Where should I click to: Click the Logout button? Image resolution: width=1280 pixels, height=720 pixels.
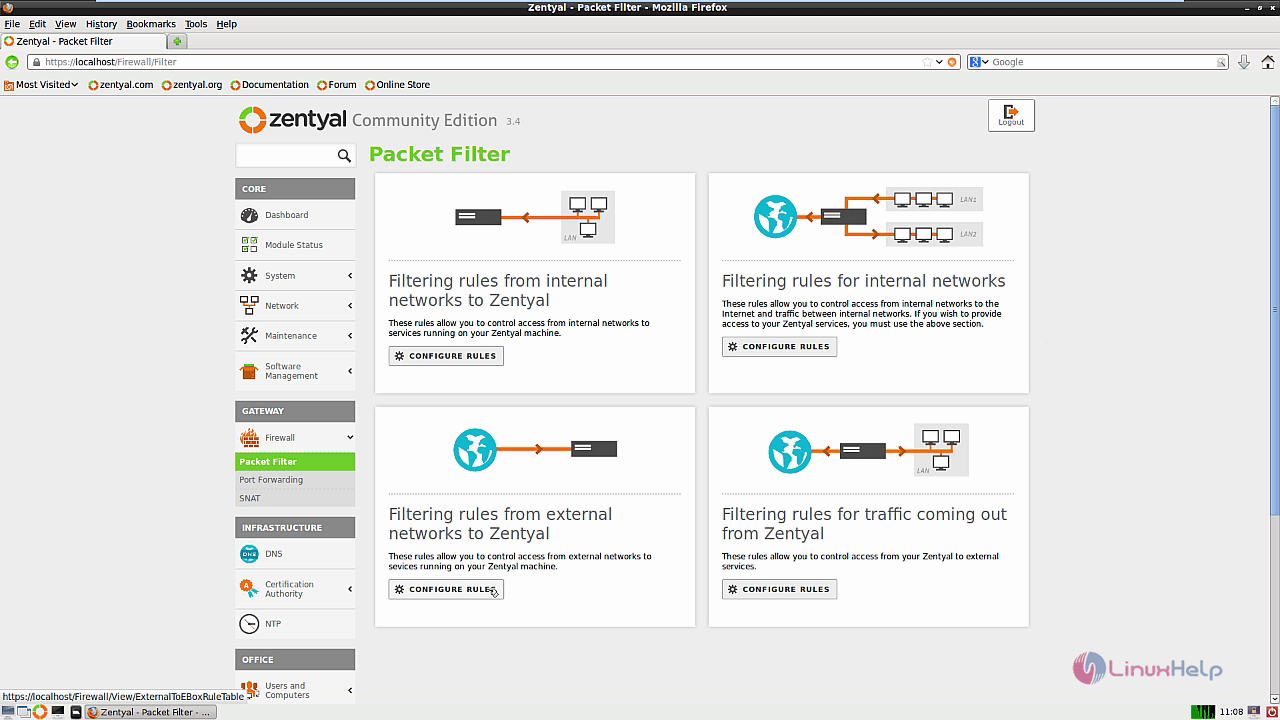pyautogui.click(x=1011, y=115)
